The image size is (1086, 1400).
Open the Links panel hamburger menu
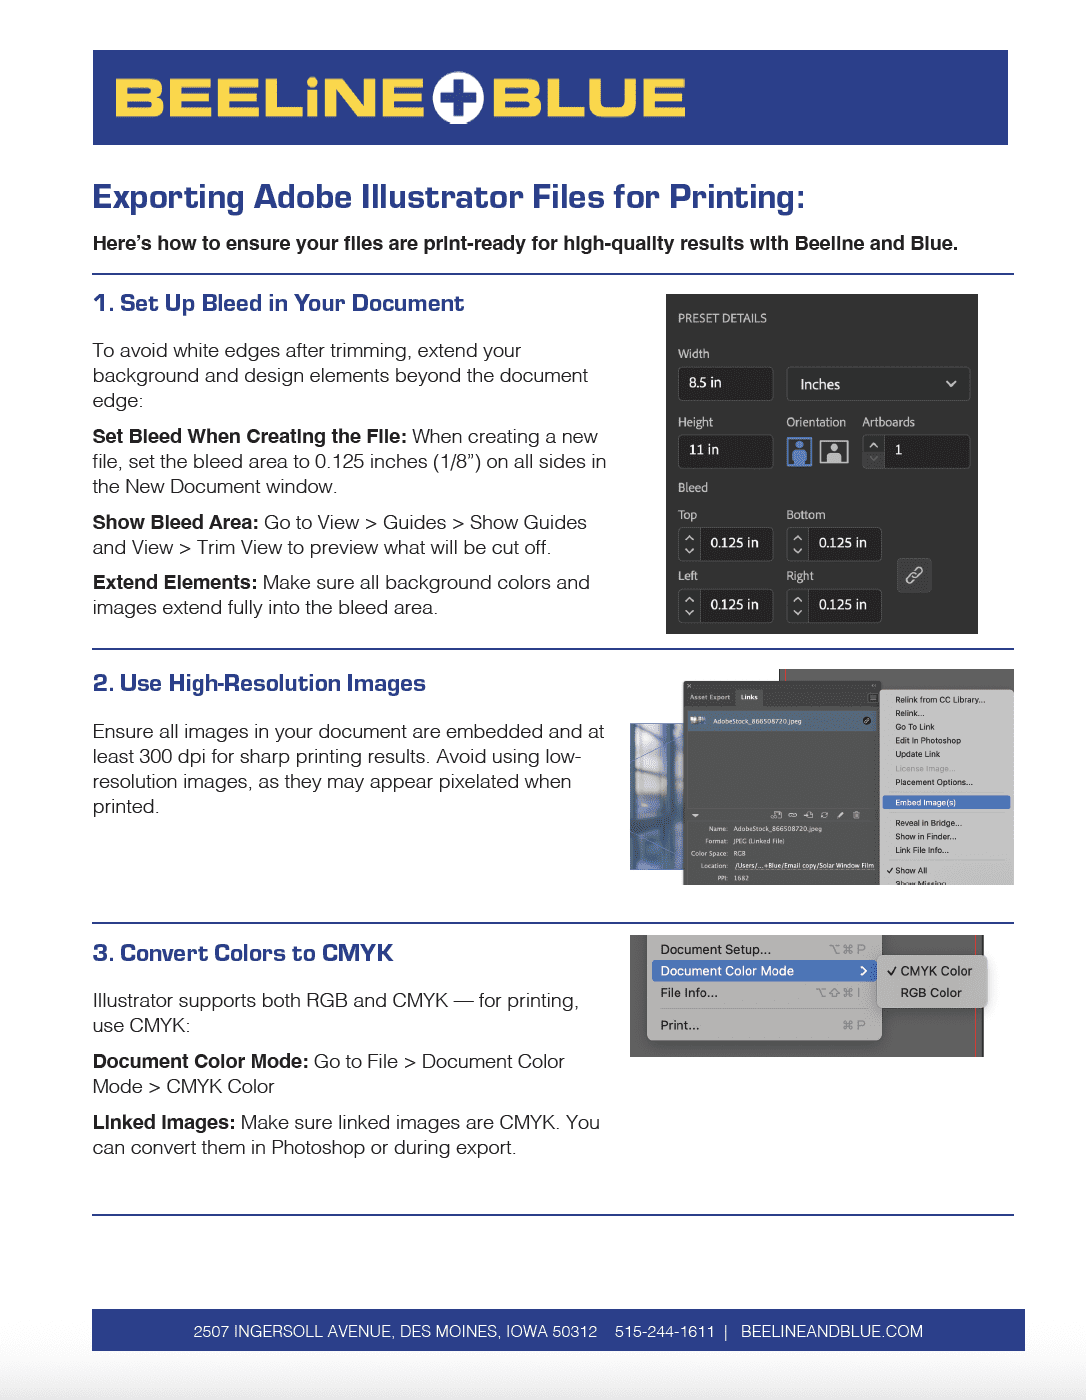click(872, 697)
